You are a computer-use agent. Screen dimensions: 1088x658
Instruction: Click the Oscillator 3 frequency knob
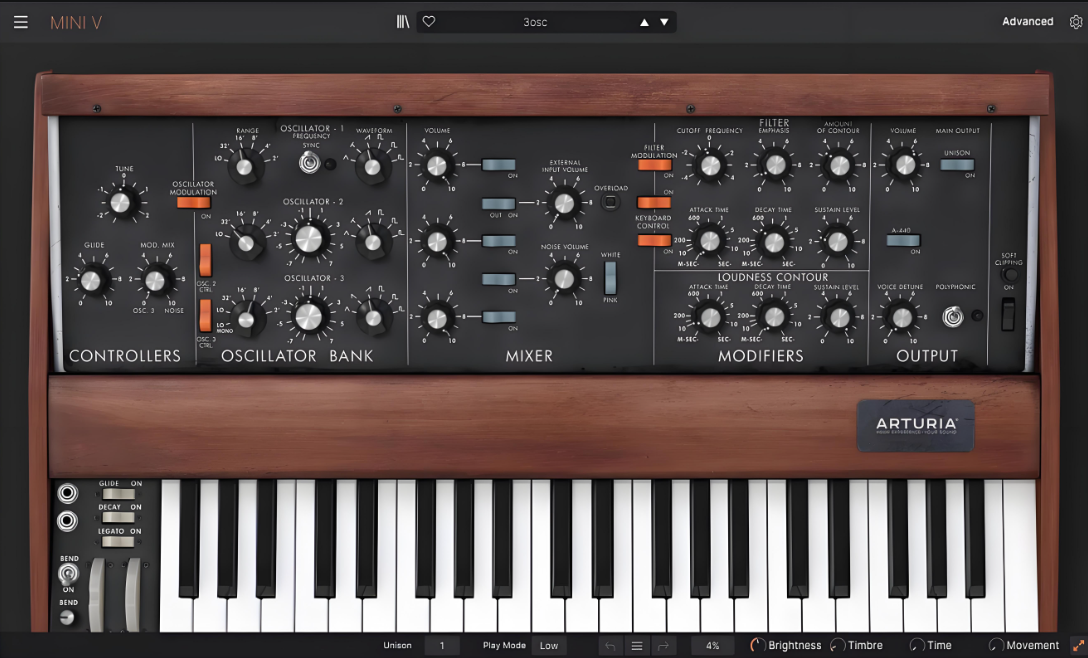309,317
